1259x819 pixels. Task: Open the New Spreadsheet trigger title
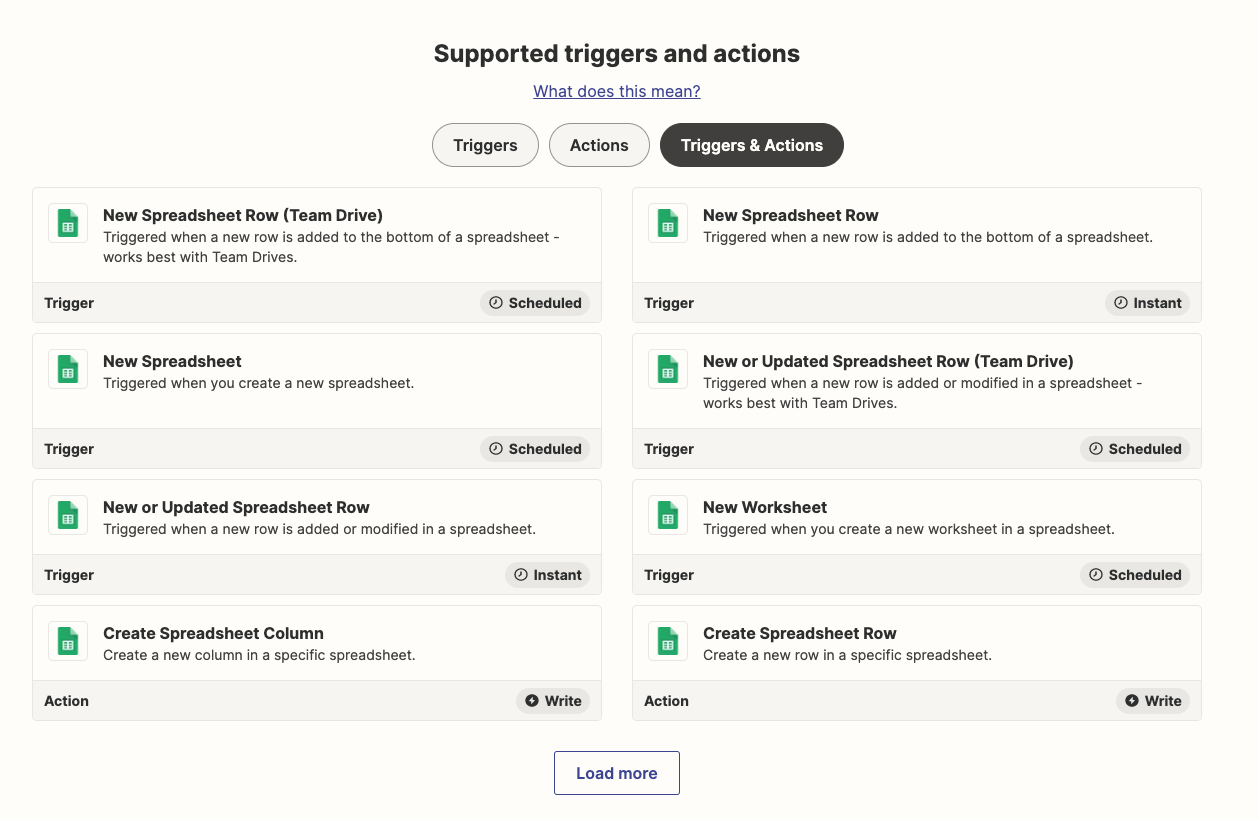(172, 361)
